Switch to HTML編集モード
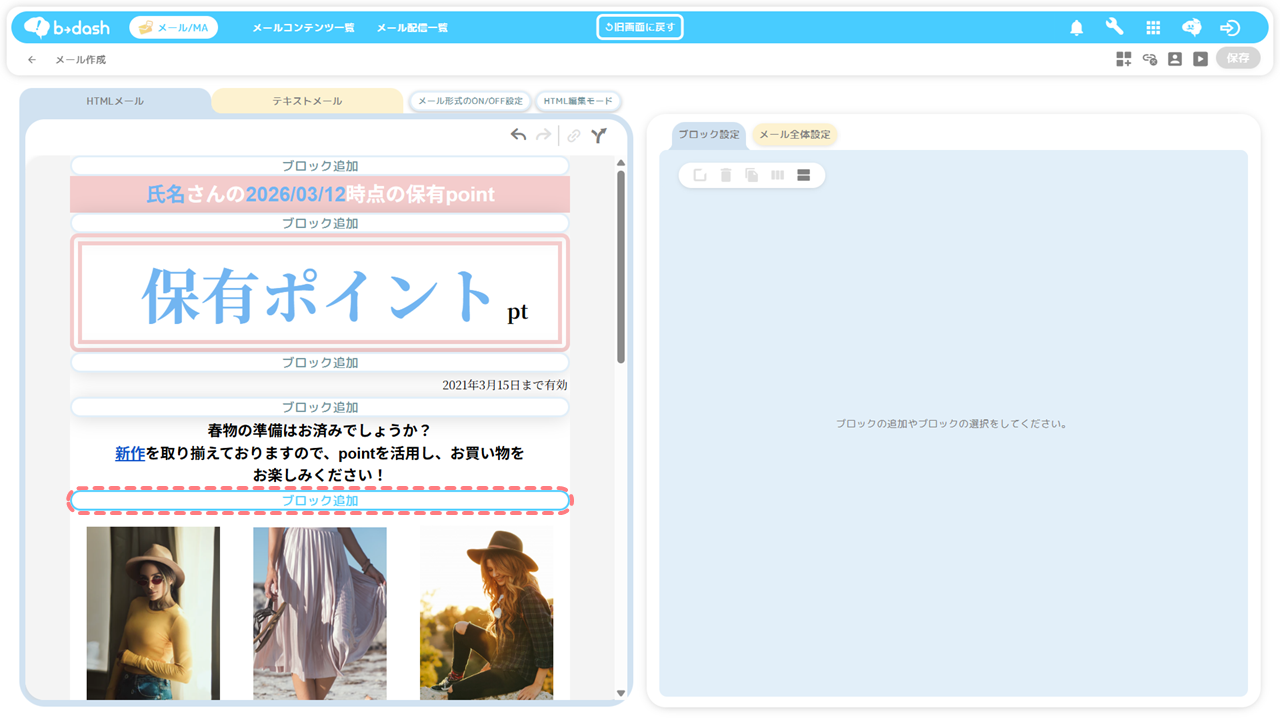 [x=578, y=101]
